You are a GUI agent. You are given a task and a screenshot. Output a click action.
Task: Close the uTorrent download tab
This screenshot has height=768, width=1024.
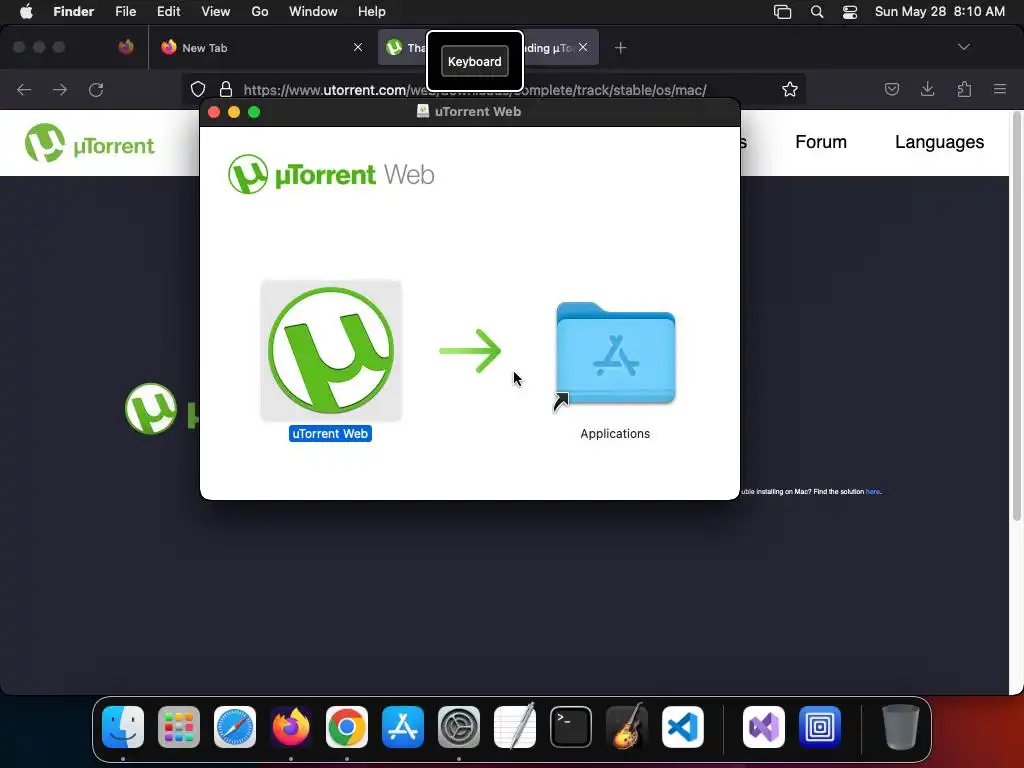pyautogui.click(x=583, y=47)
